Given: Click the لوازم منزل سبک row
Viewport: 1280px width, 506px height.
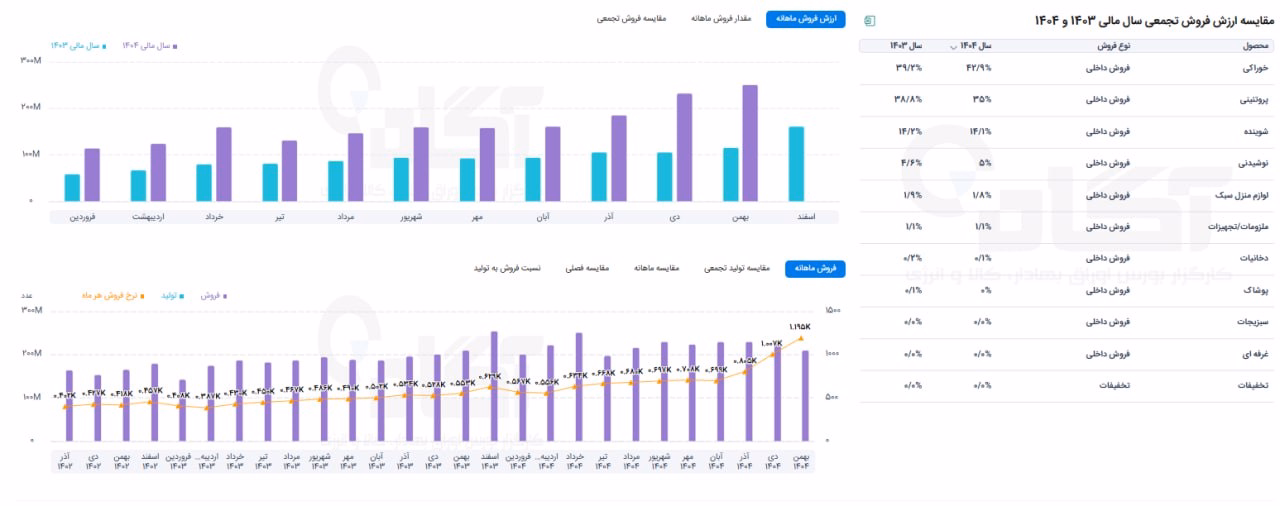Looking at the screenshot, I should pyautogui.click(x=1066, y=195).
